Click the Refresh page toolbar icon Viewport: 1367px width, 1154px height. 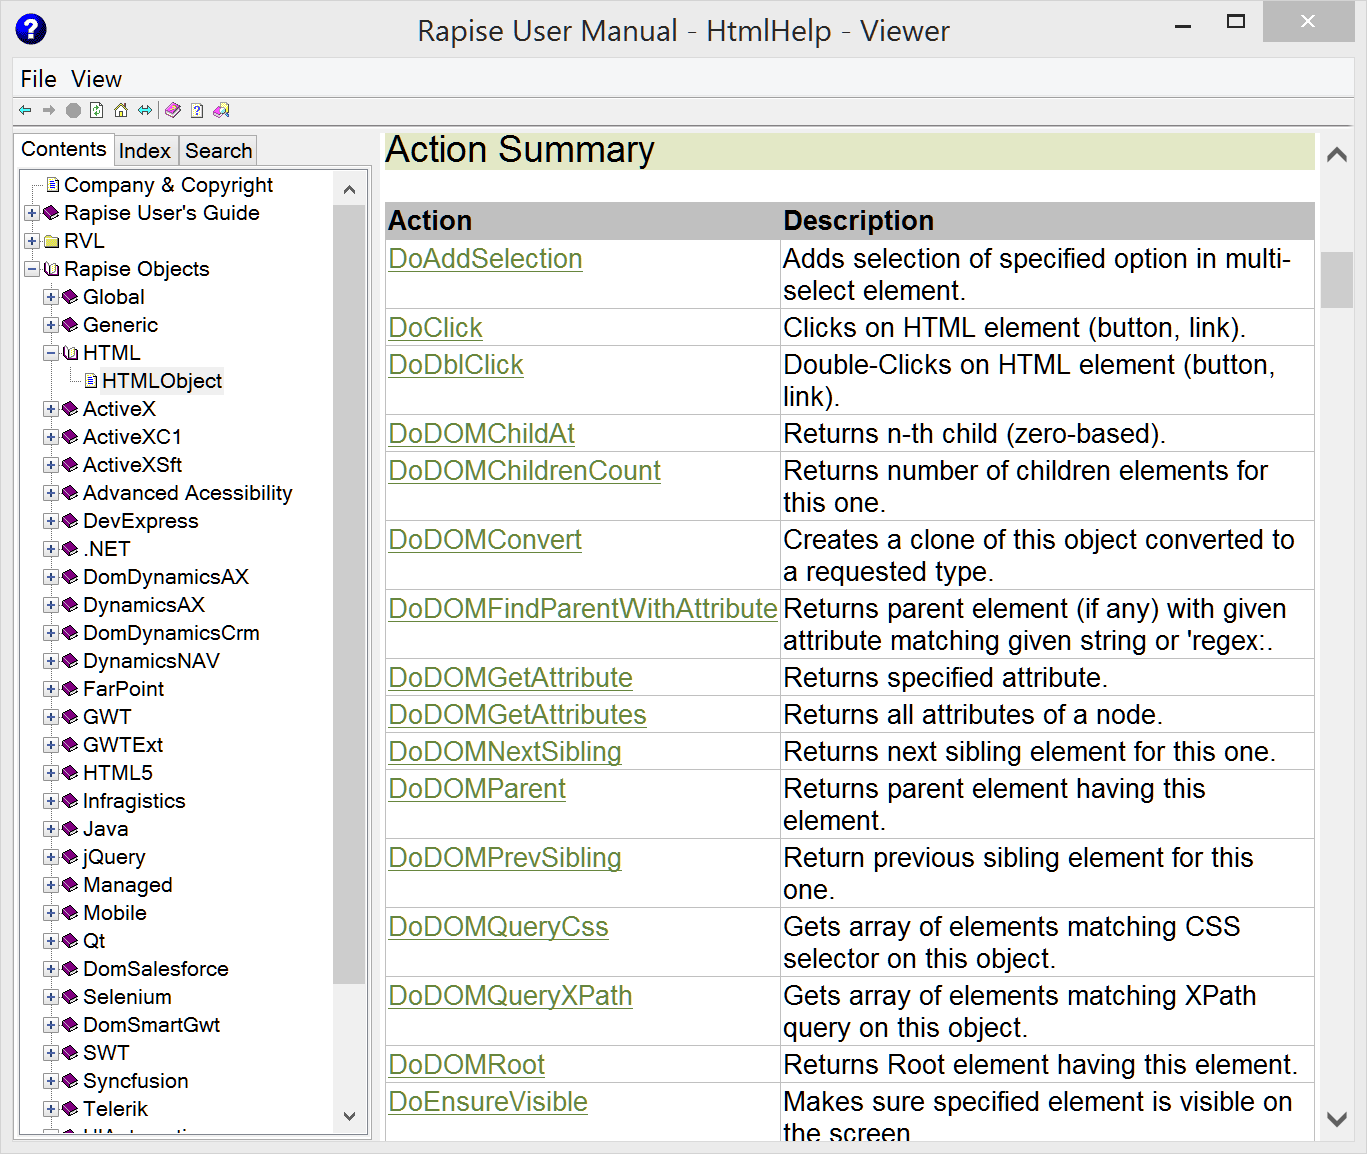point(97,111)
